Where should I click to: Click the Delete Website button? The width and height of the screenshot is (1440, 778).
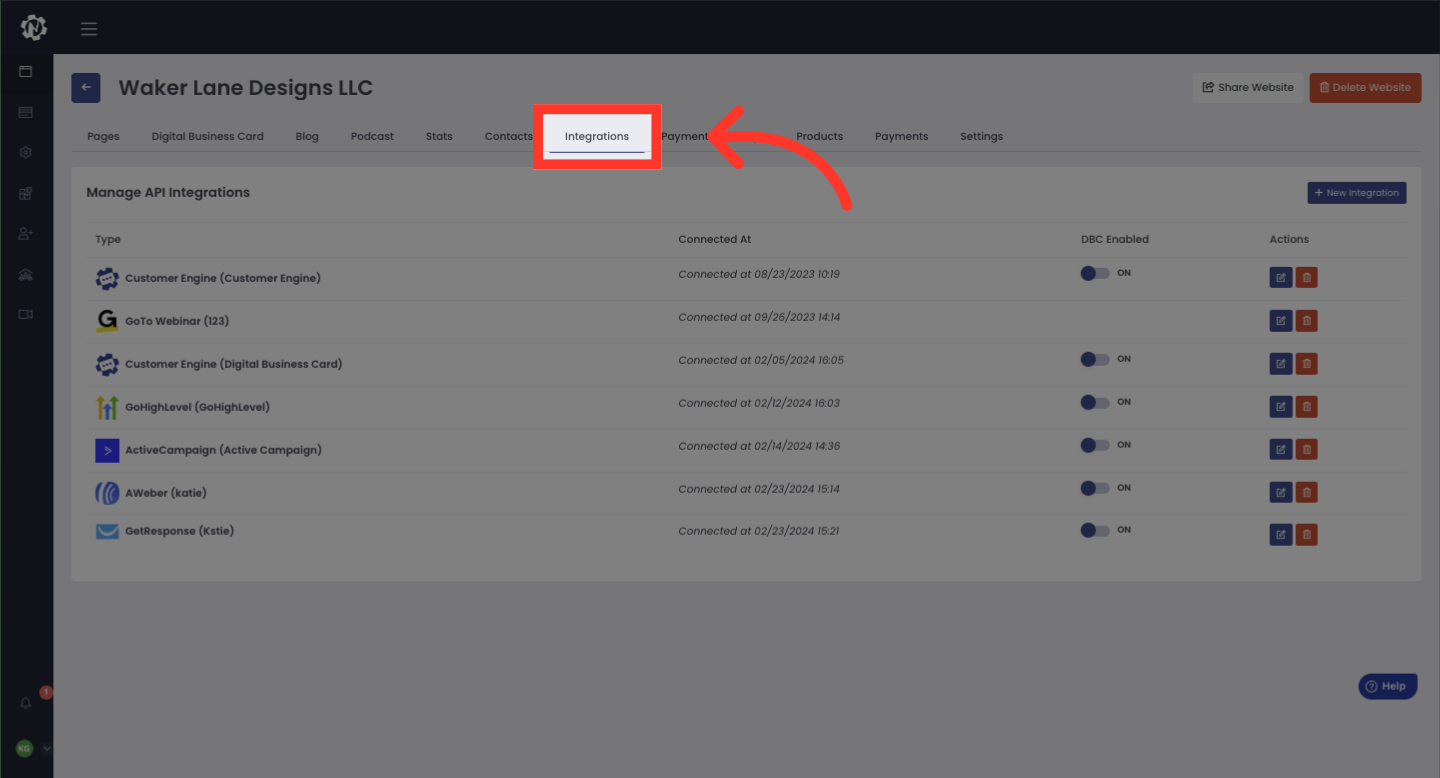click(1365, 87)
